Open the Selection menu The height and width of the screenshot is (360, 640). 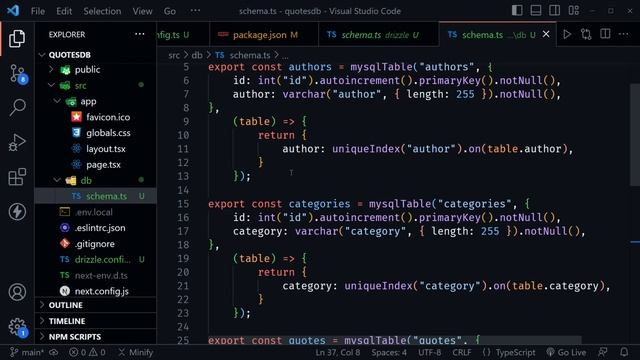pyautogui.click(x=102, y=11)
